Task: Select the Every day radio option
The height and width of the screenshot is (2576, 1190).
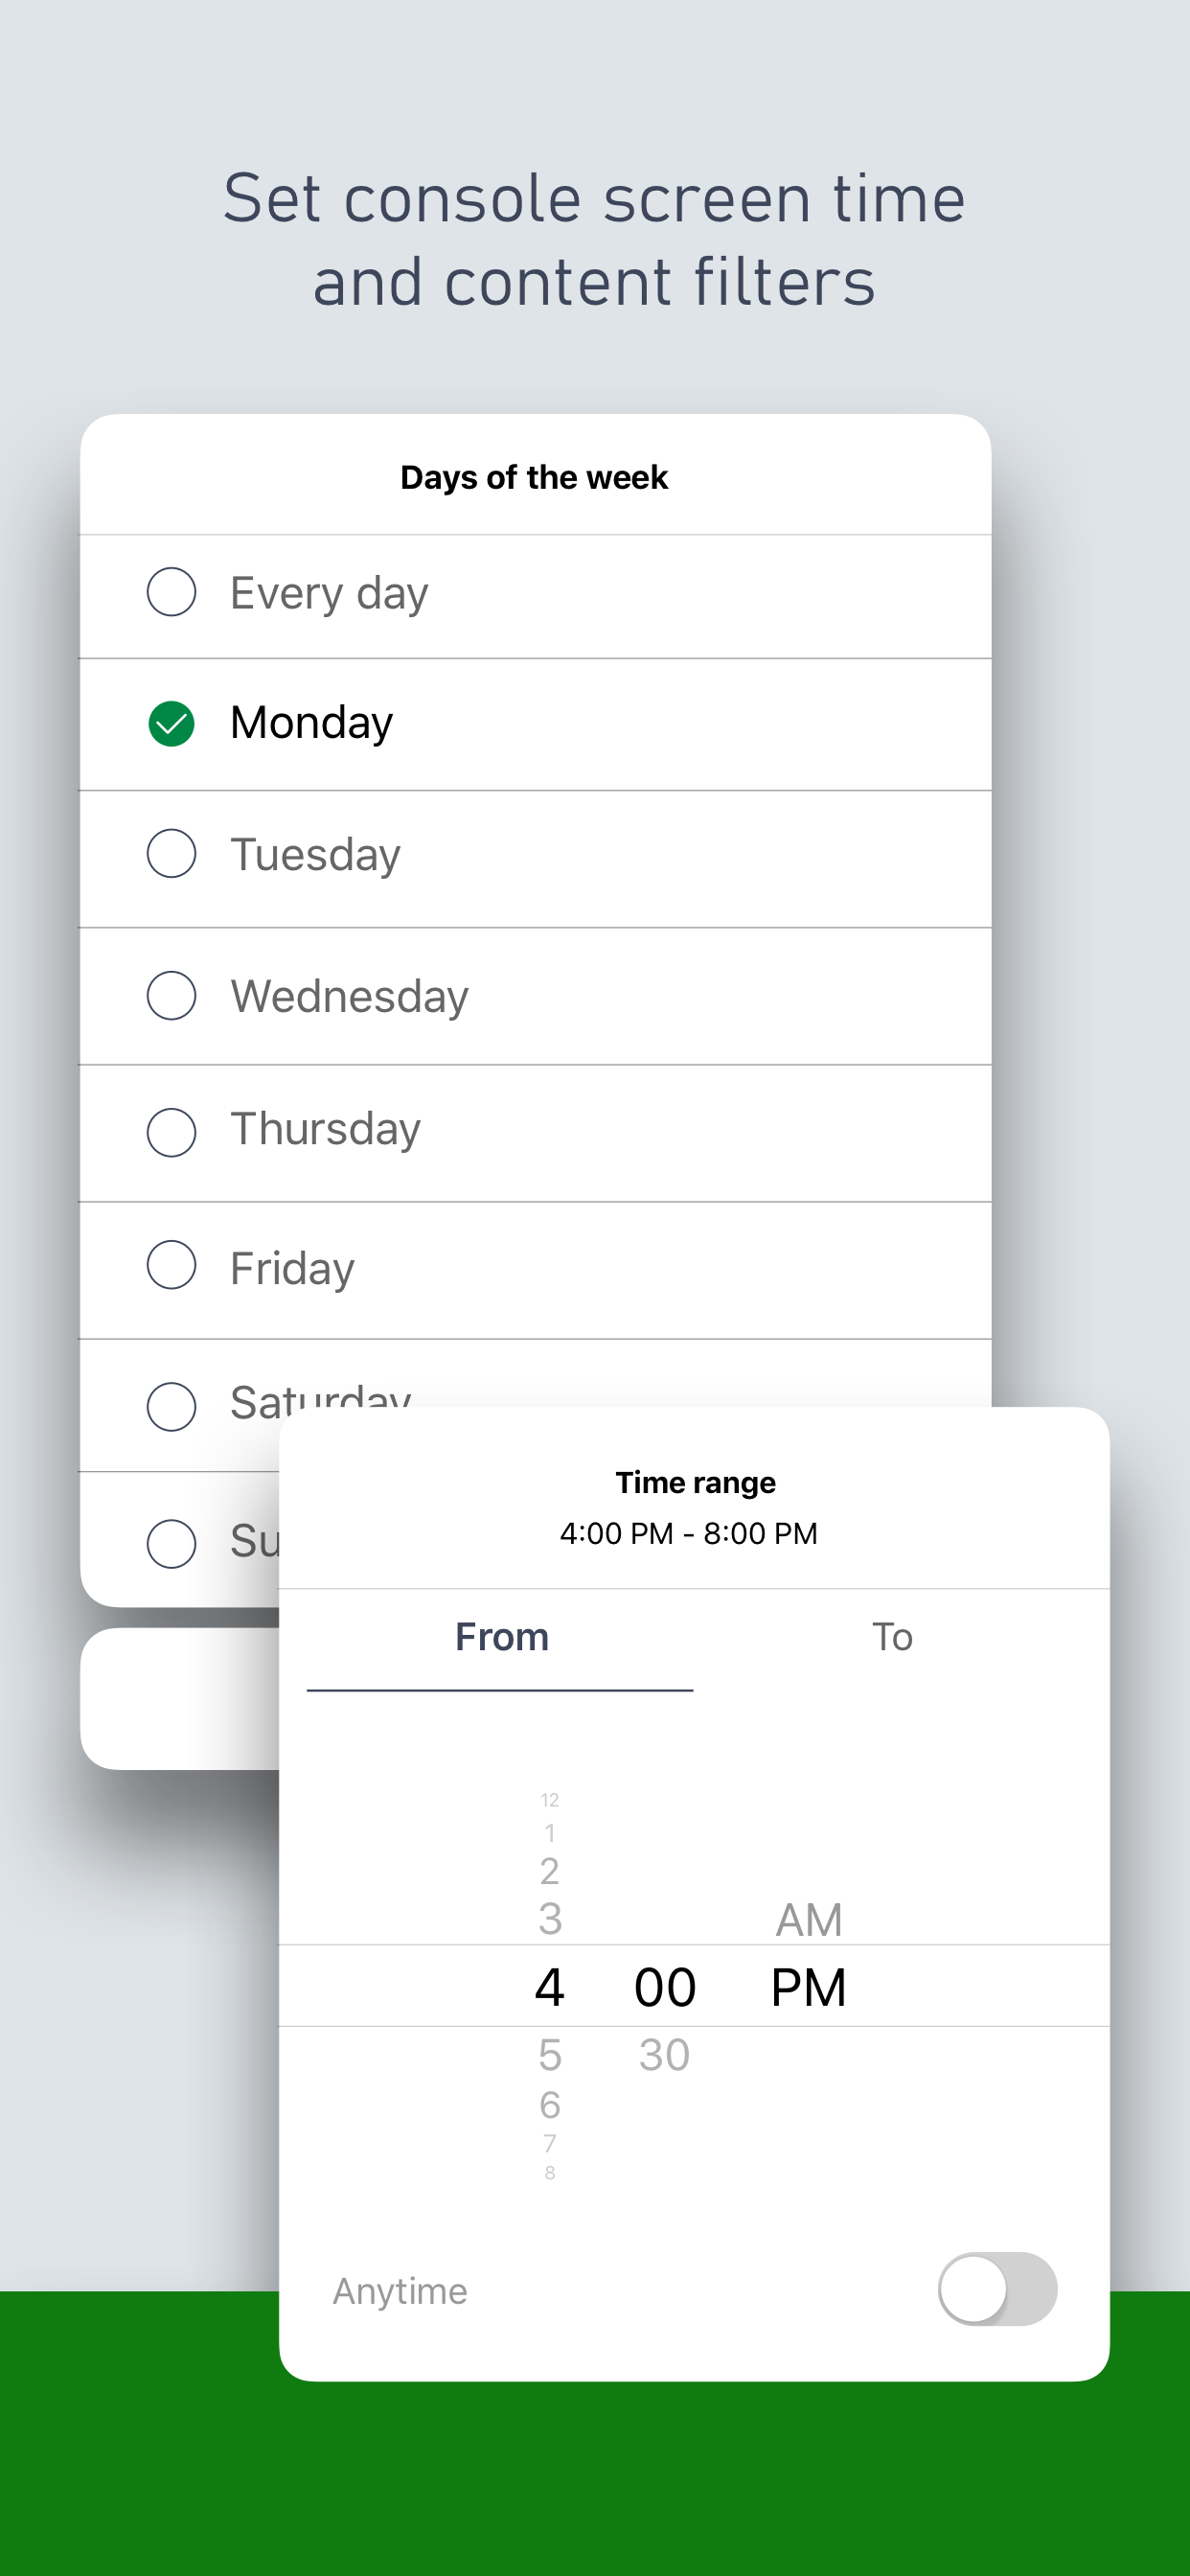Action: point(171,592)
